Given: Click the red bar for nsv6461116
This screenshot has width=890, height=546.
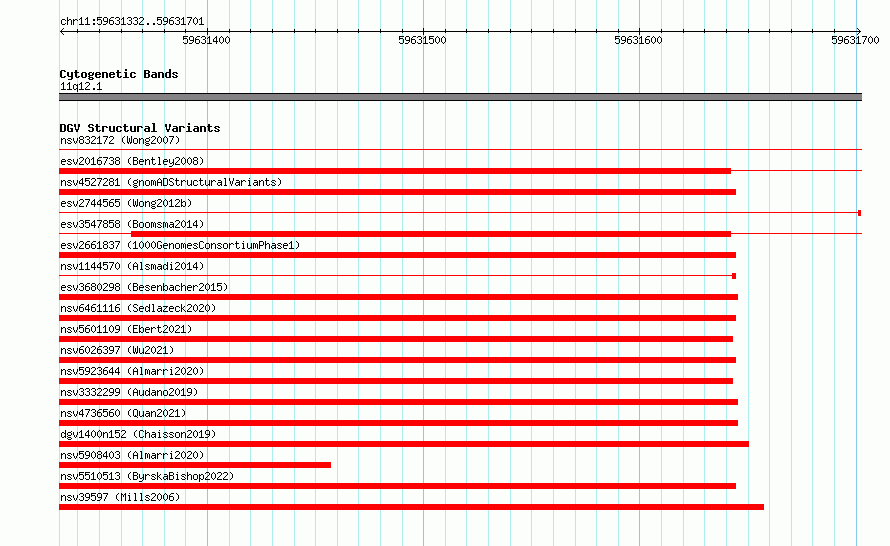Looking at the screenshot, I should (x=397, y=318).
